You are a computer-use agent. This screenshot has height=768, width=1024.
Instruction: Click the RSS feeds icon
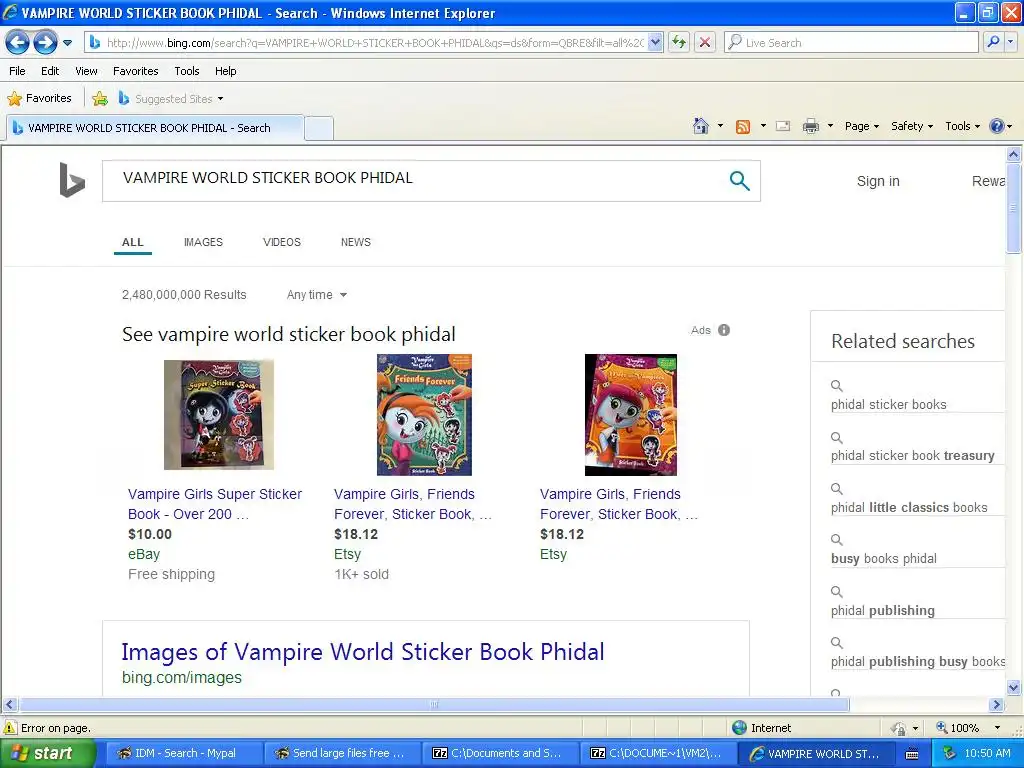pos(743,127)
